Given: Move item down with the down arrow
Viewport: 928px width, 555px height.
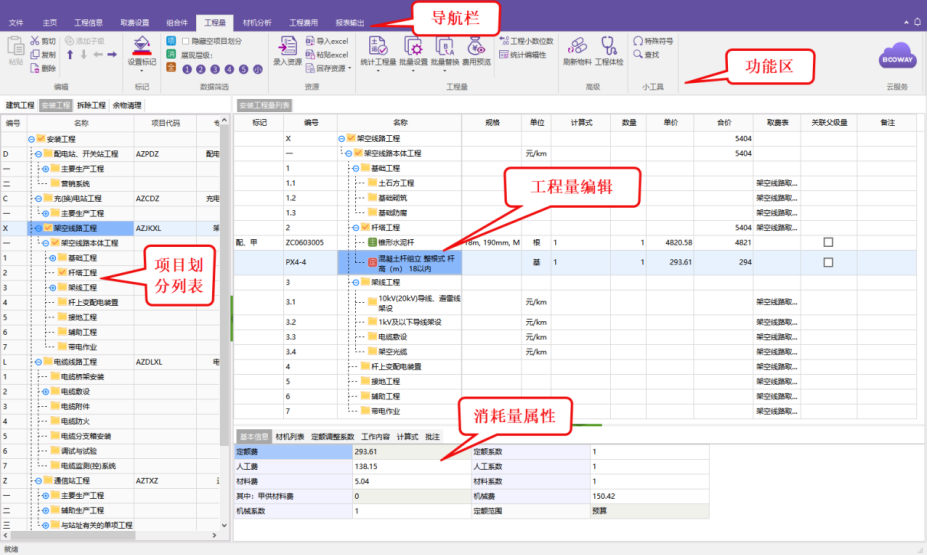Looking at the screenshot, I should point(83,54).
